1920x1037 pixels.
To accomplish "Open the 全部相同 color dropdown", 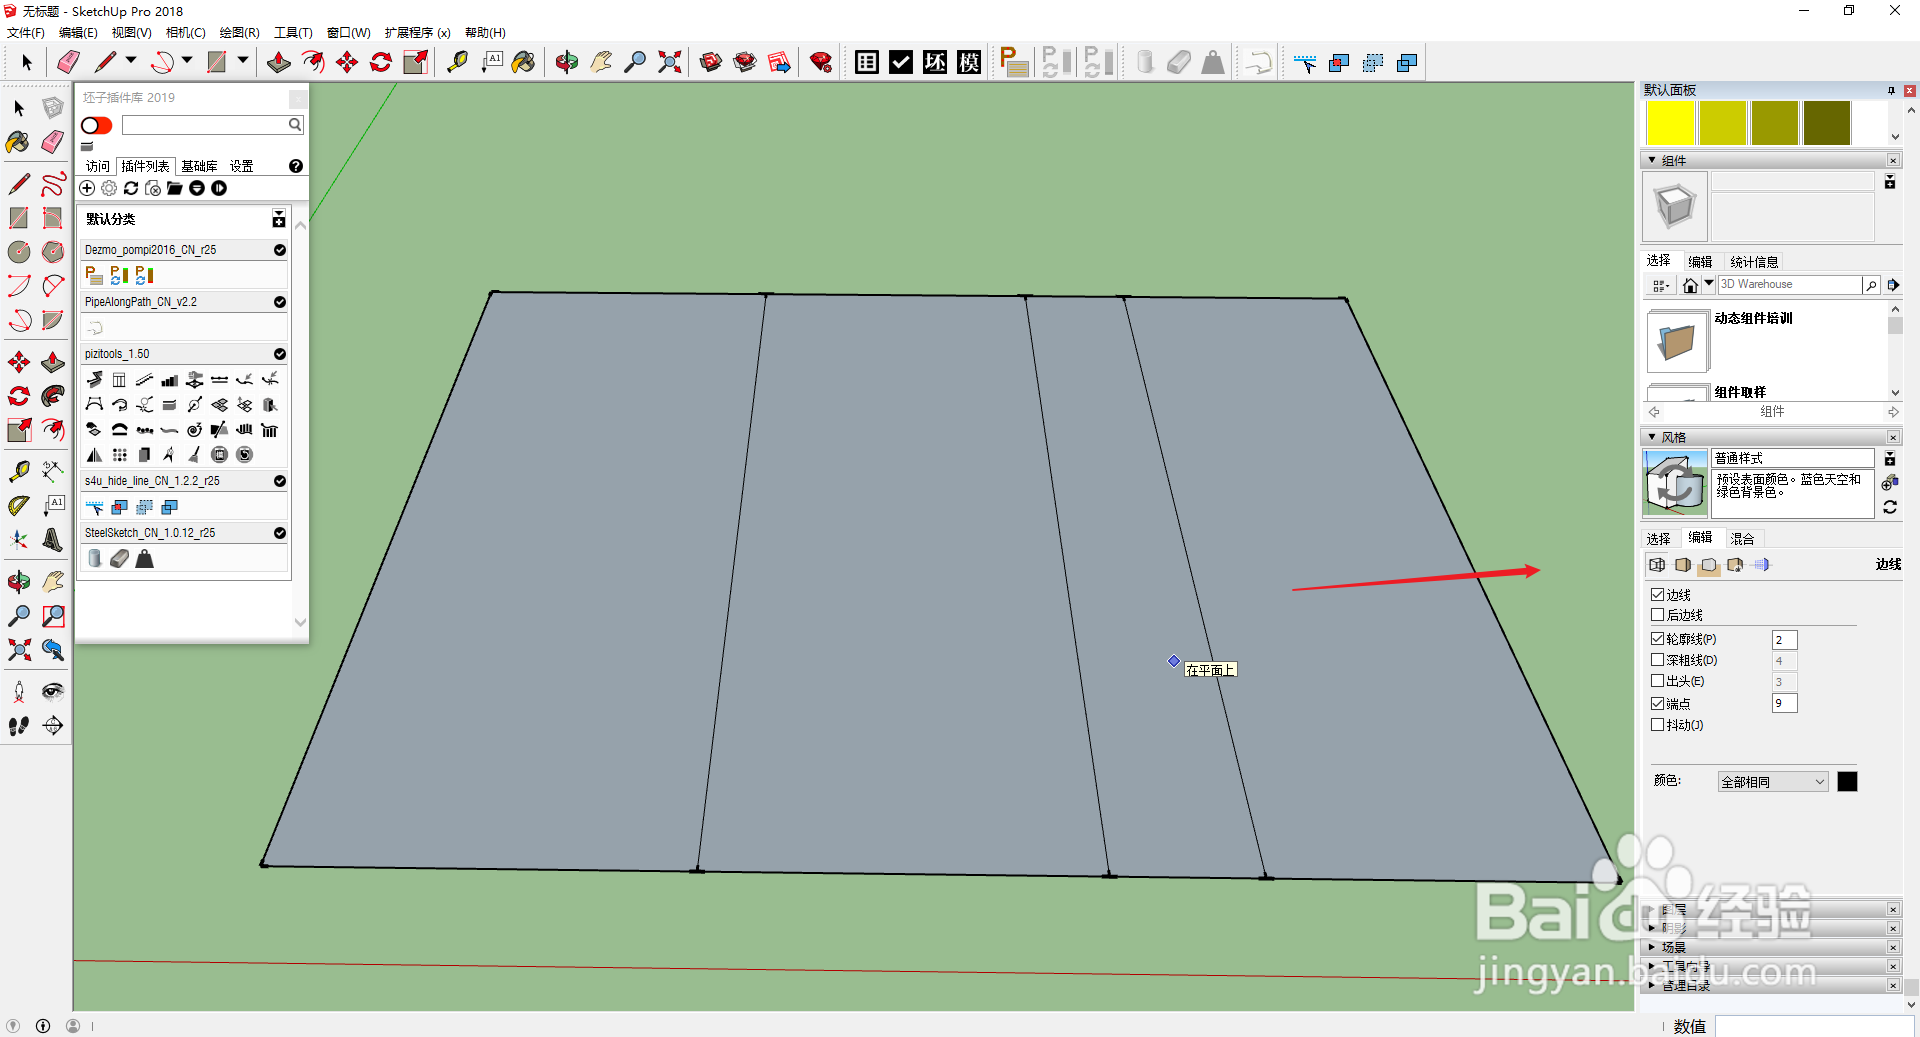I will pyautogui.click(x=1773, y=782).
